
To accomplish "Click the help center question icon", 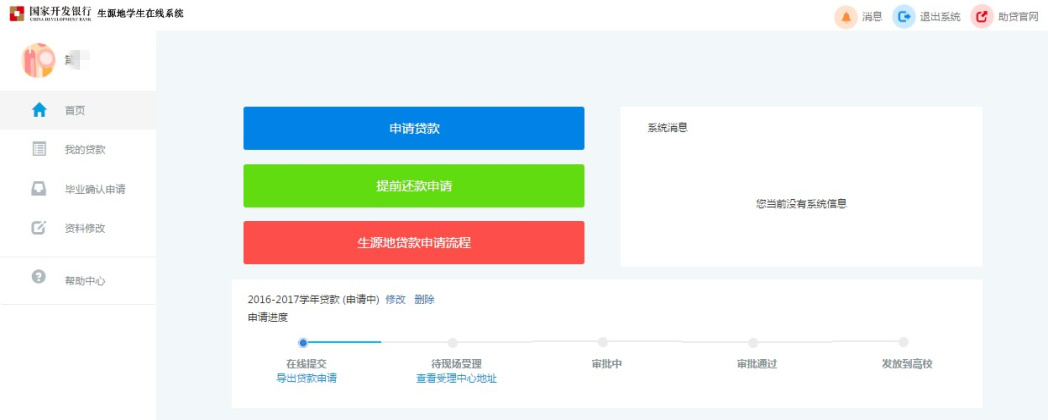I will coord(39,277).
